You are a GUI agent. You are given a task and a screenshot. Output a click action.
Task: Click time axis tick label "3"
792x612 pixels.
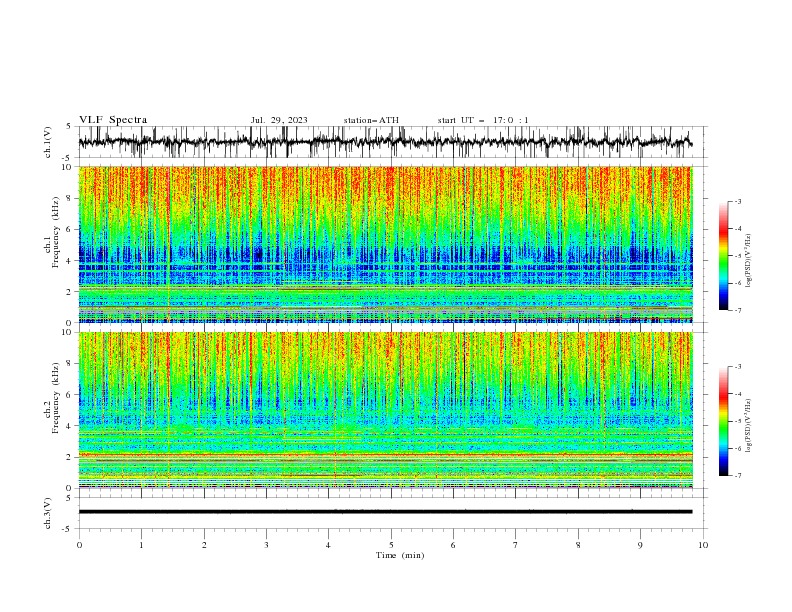(266, 545)
